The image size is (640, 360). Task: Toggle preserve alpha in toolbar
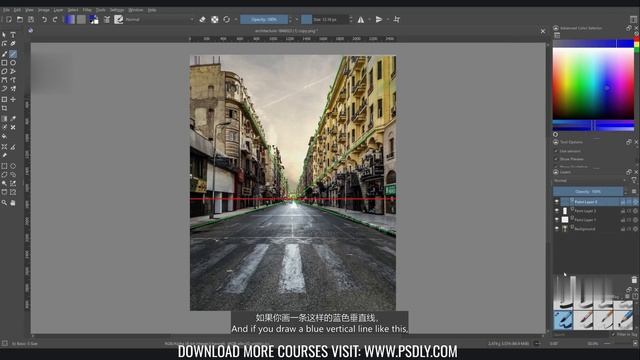tap(215, 19)
